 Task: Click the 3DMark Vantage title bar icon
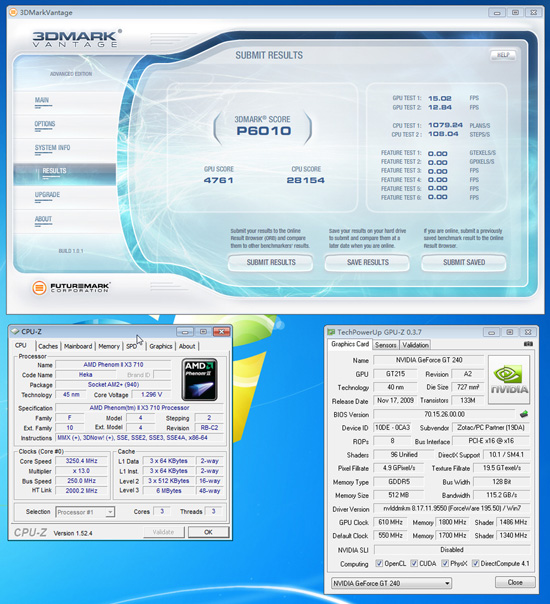click(13, 12)
